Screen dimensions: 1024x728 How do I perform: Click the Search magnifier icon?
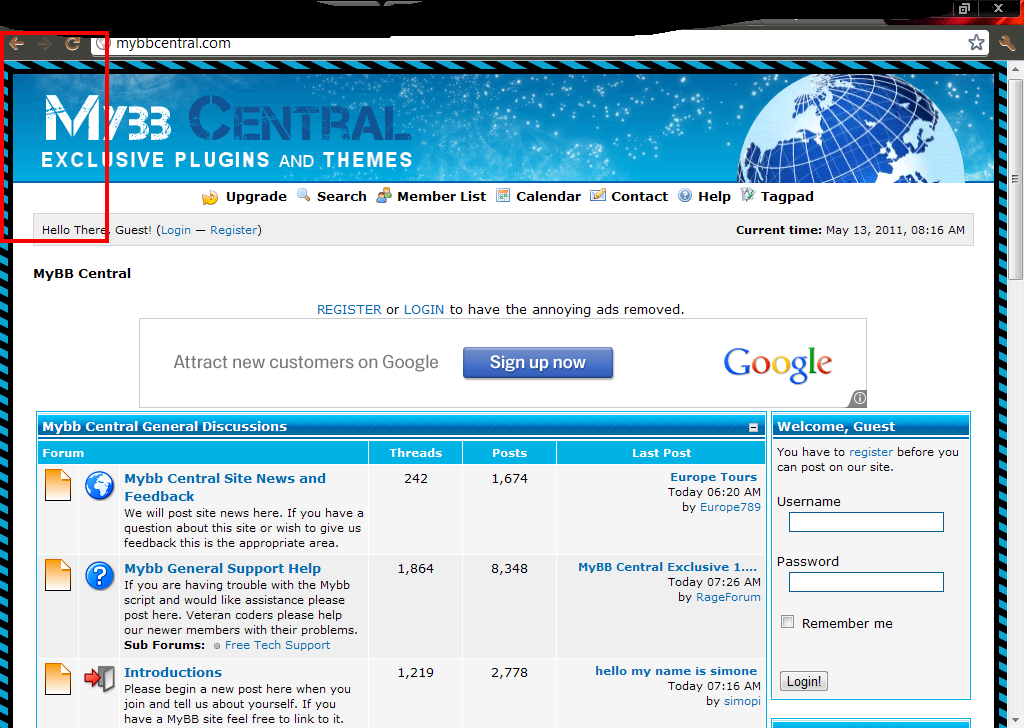(304, 195)
